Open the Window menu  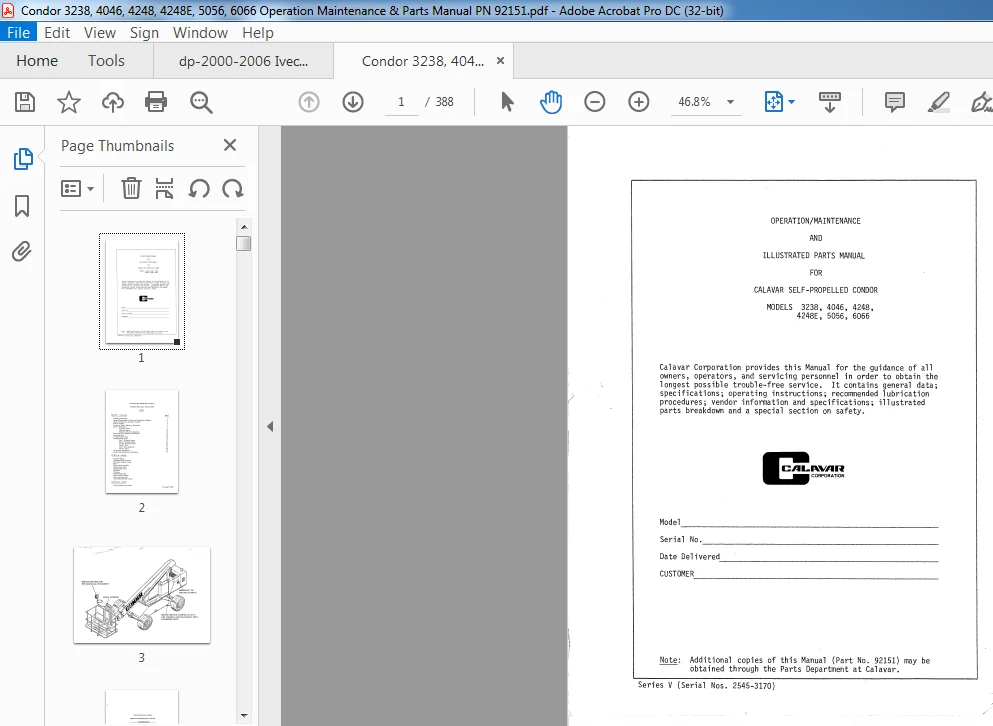pos(200,33)
